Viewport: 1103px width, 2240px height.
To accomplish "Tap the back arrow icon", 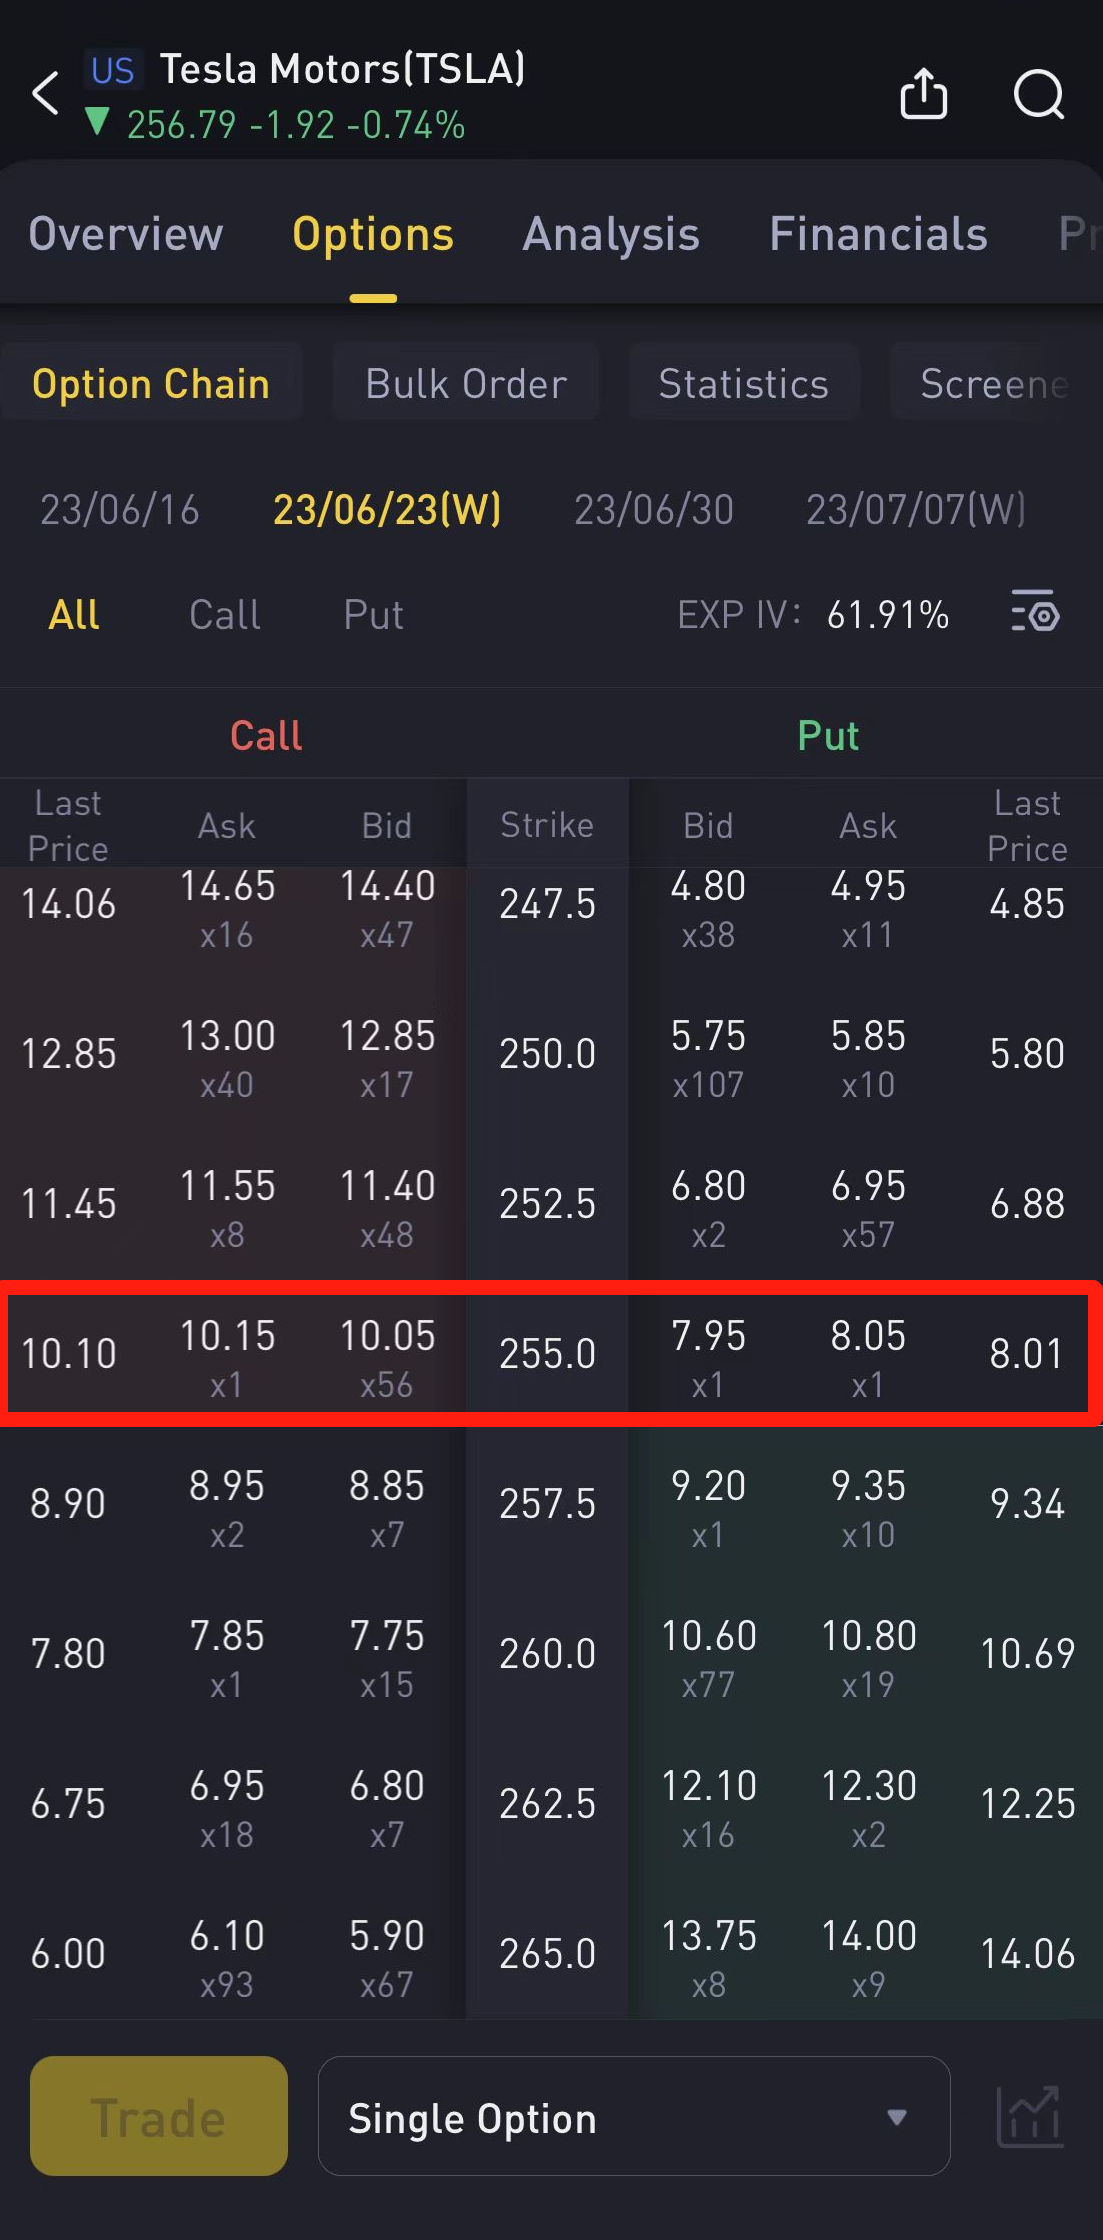I will click(x=46, y=95).
